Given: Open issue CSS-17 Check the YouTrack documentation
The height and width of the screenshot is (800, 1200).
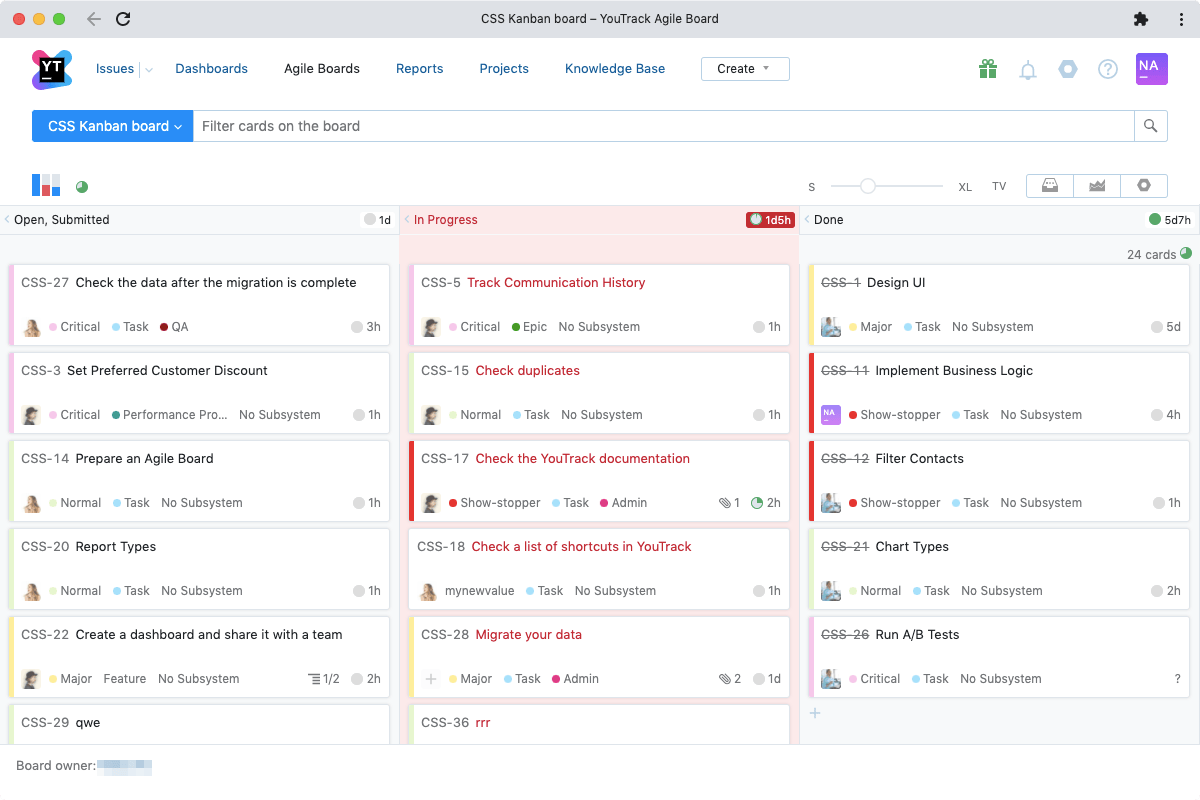Looking at the screenshot, I should tap(582, 459).
